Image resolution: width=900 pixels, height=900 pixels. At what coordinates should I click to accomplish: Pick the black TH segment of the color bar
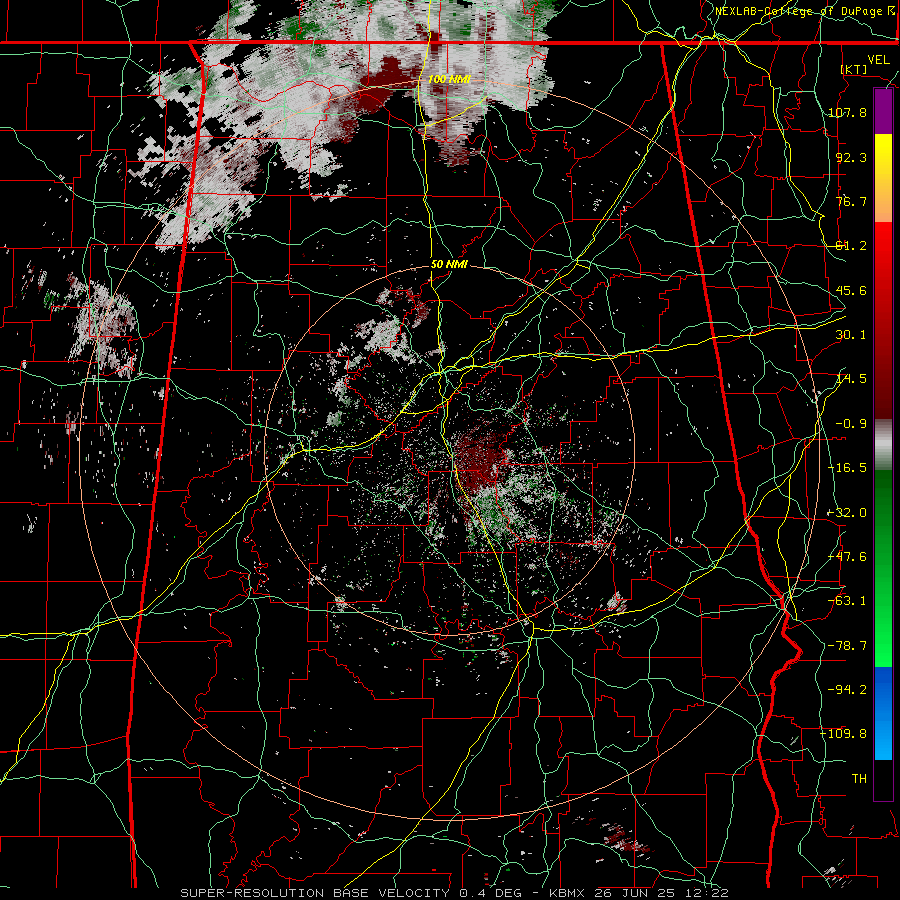click(883, 780)
